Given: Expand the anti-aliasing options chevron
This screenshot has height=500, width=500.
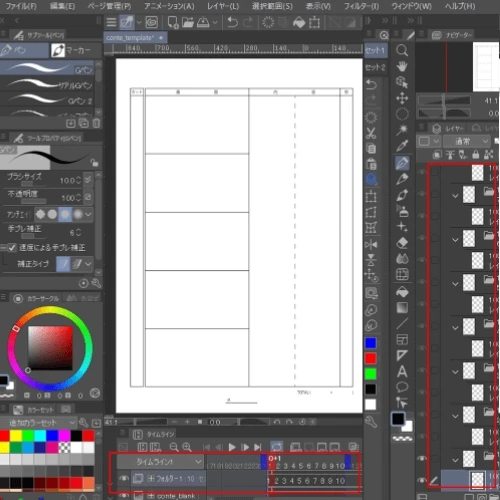Looking at the screenshot, I should tap(88, 214).
